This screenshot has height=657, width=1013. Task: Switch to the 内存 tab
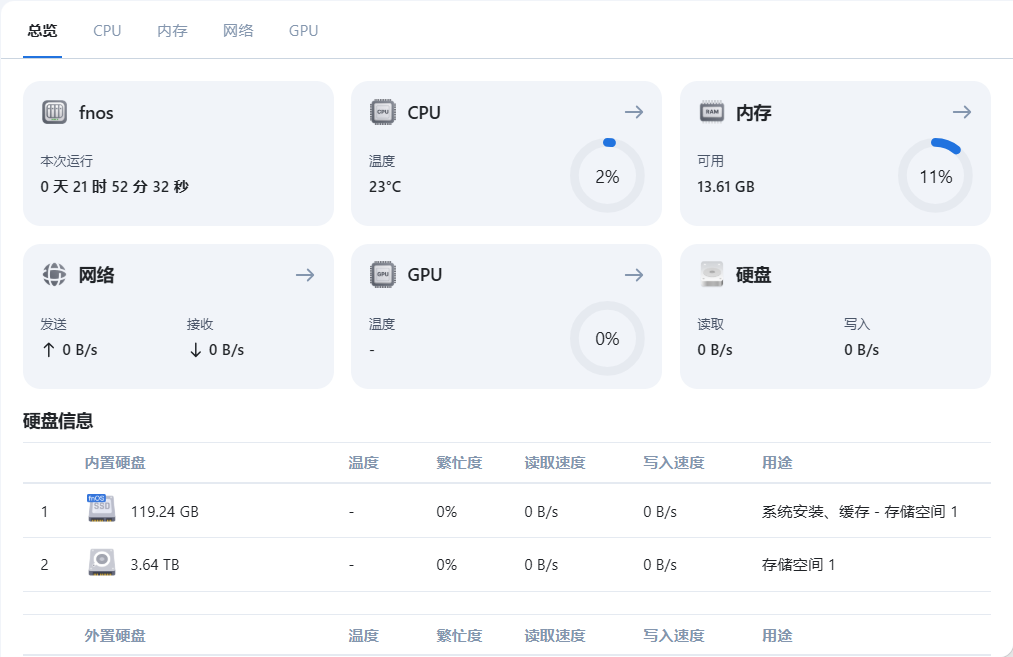click(x=172, y=30)
